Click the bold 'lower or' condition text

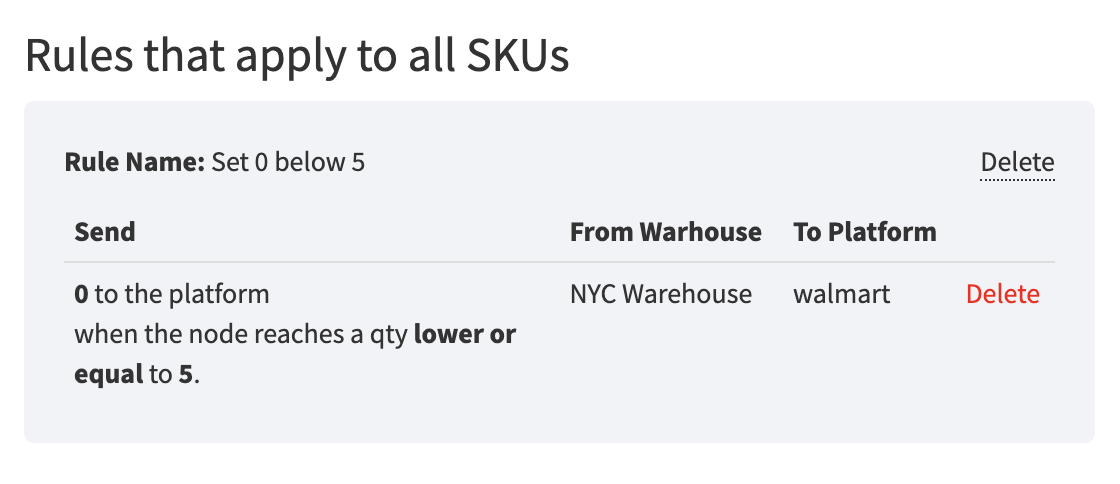coord(465,334)
